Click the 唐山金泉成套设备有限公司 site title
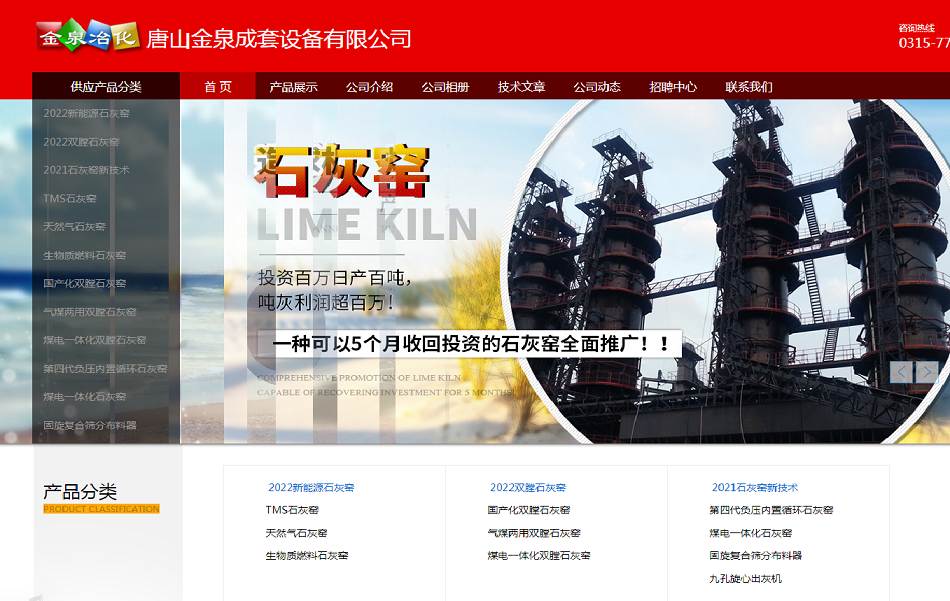The image size is (950, 601). coord(279,39)
